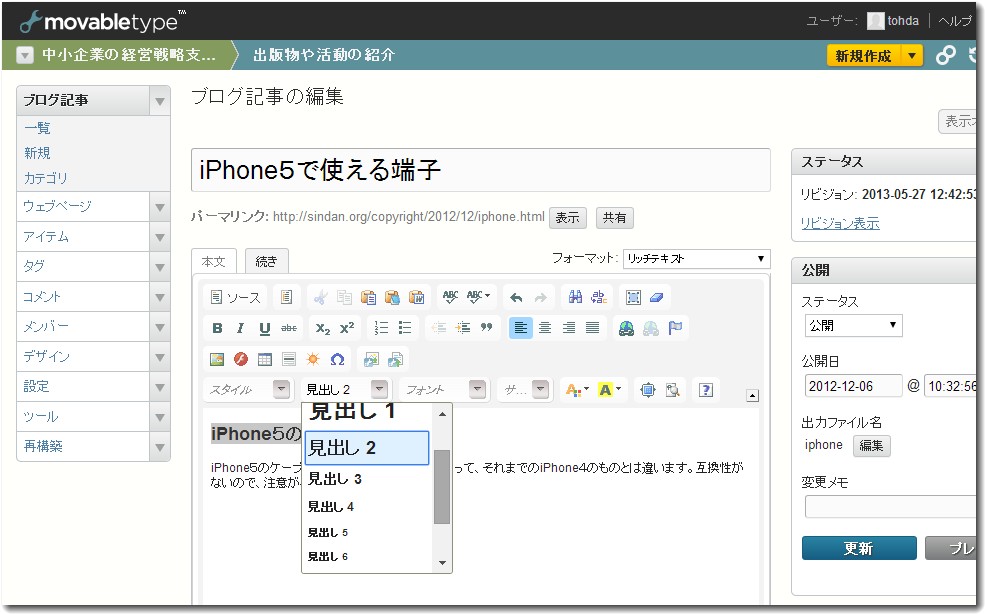Center-align the text

point(545,328)
